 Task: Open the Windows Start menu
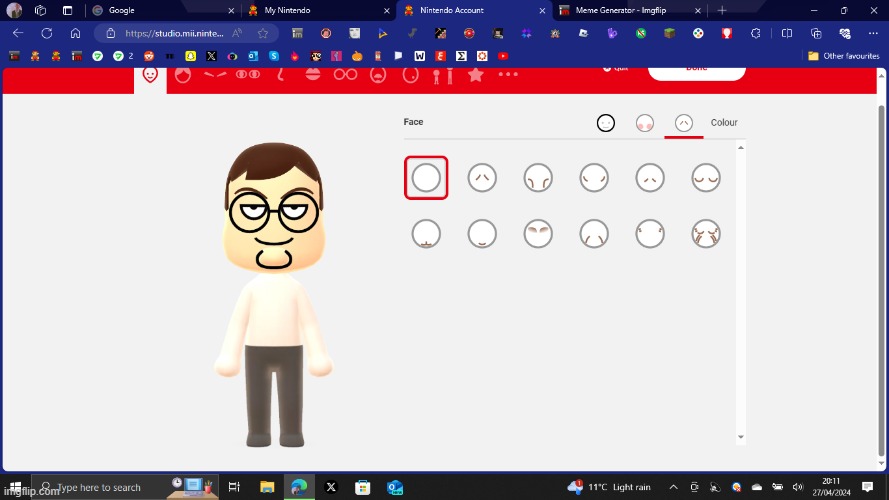tap(15, 487)
